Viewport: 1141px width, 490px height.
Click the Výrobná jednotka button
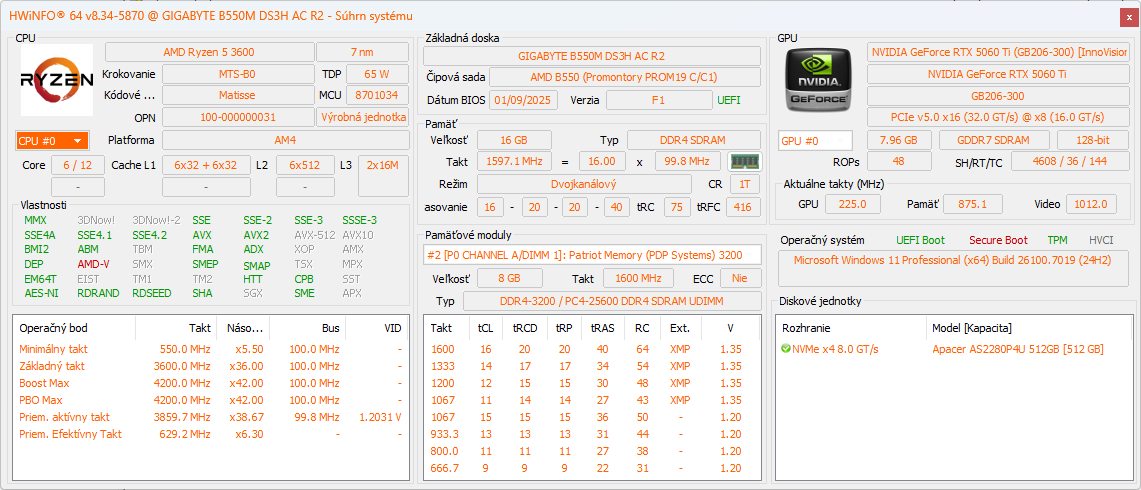pos(362,117)
